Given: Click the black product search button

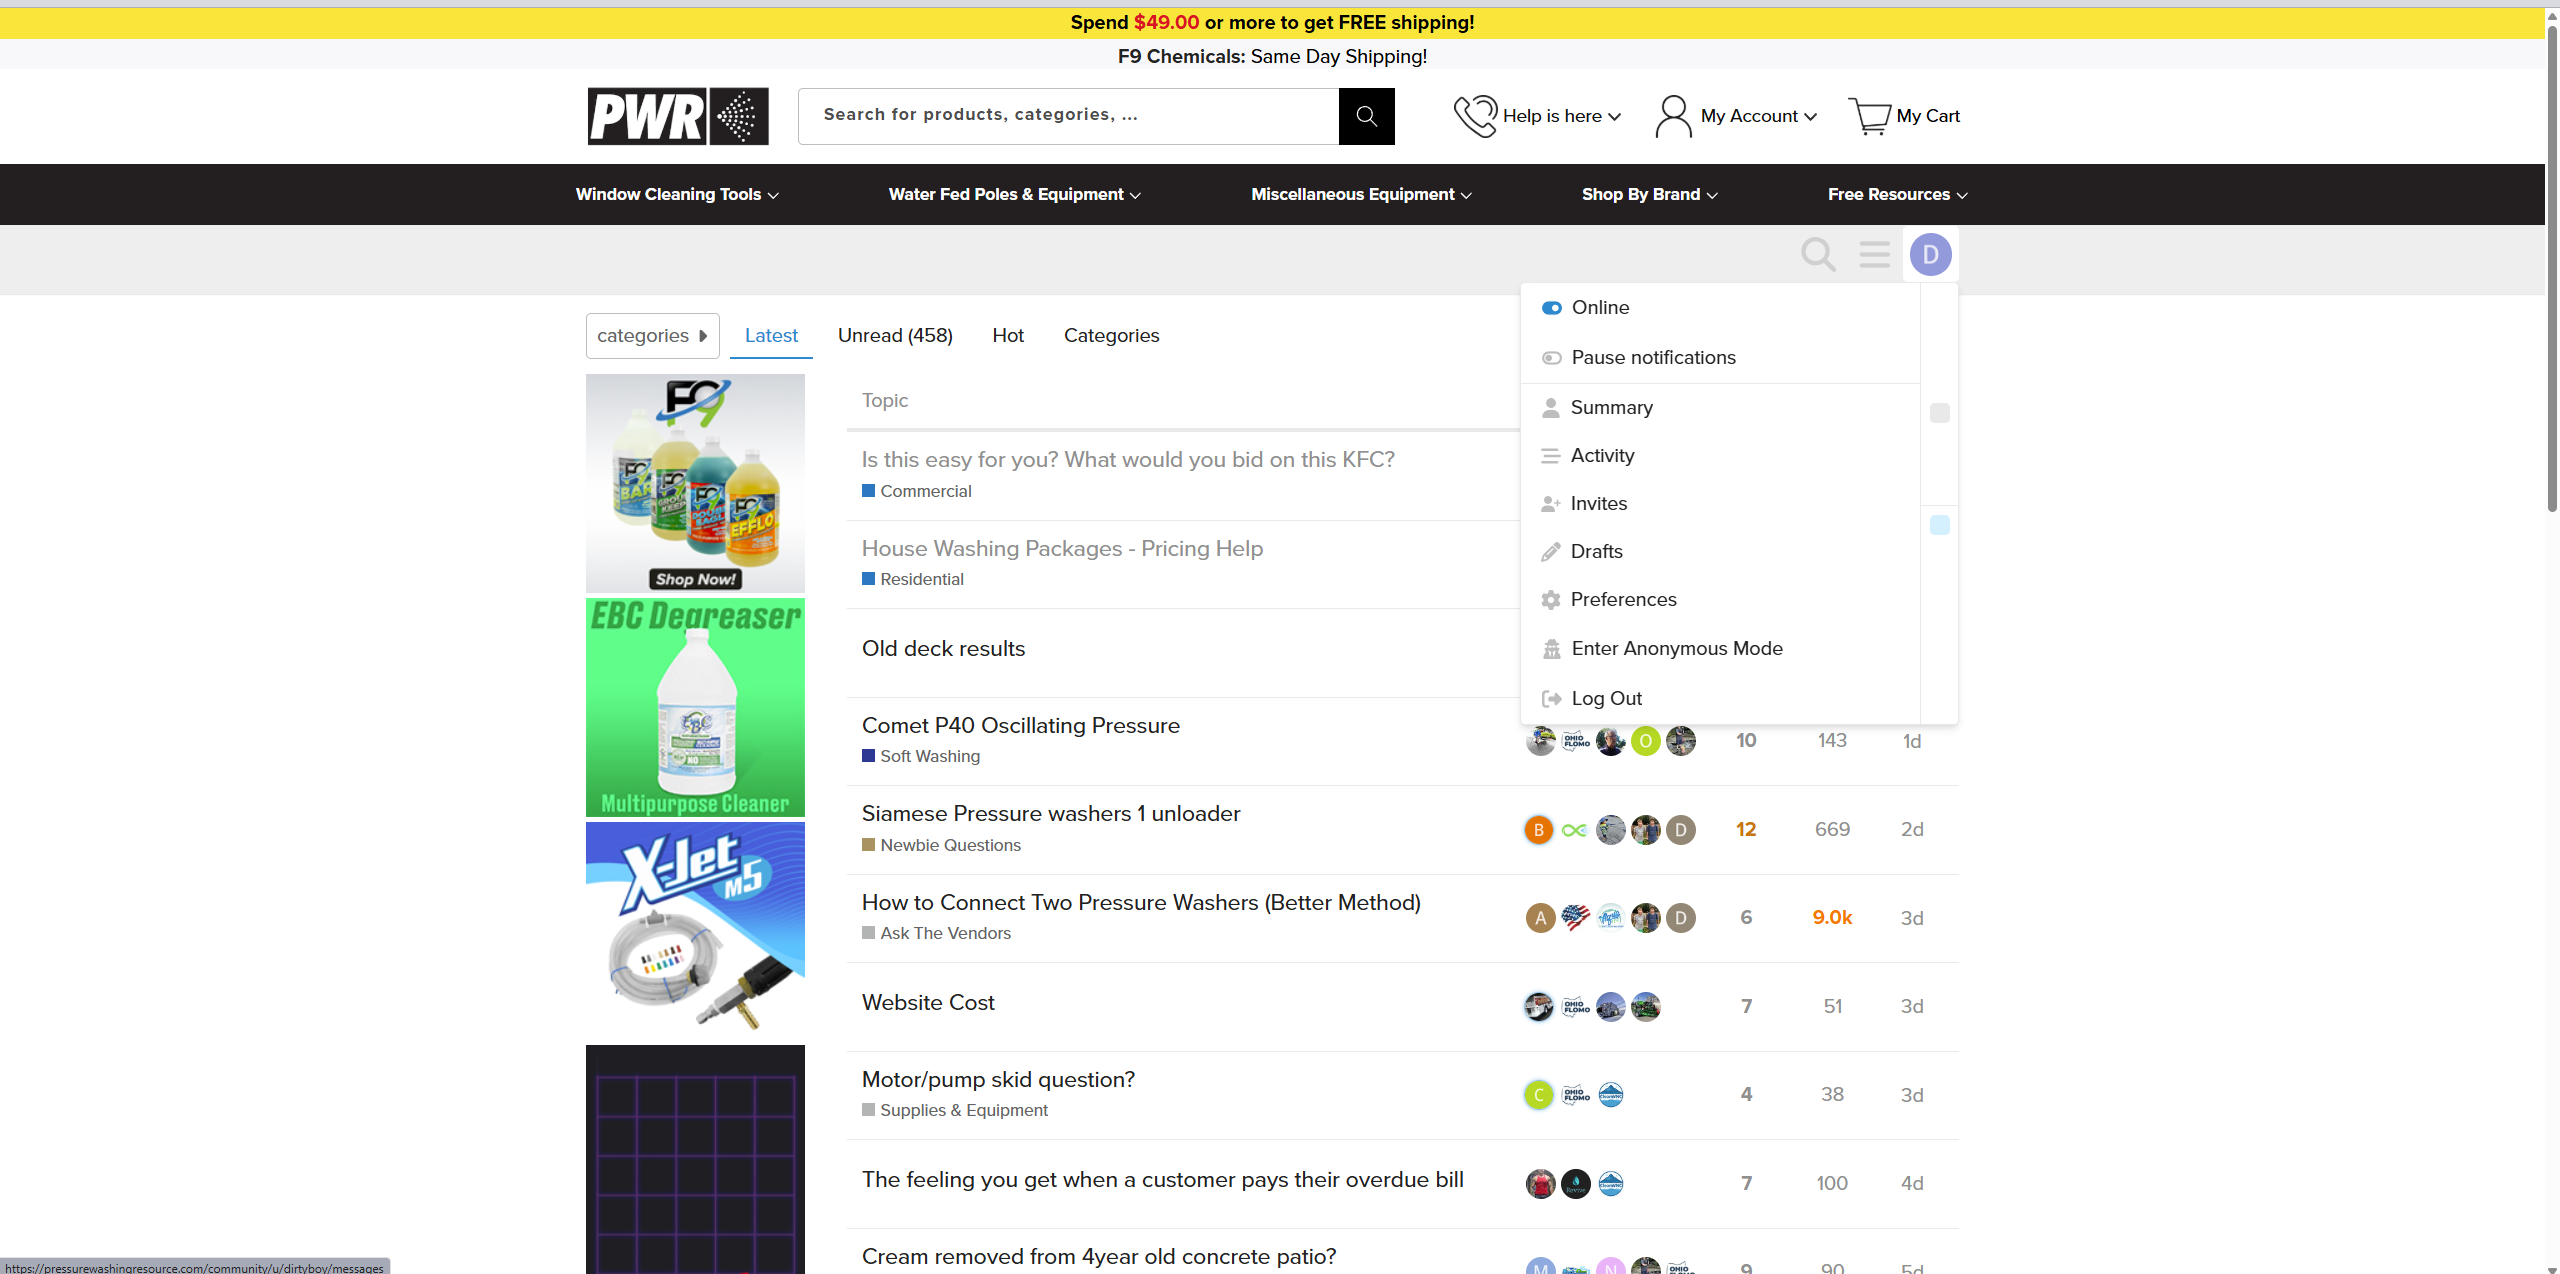Looking at the screenshot, I should pos(1366,116).
